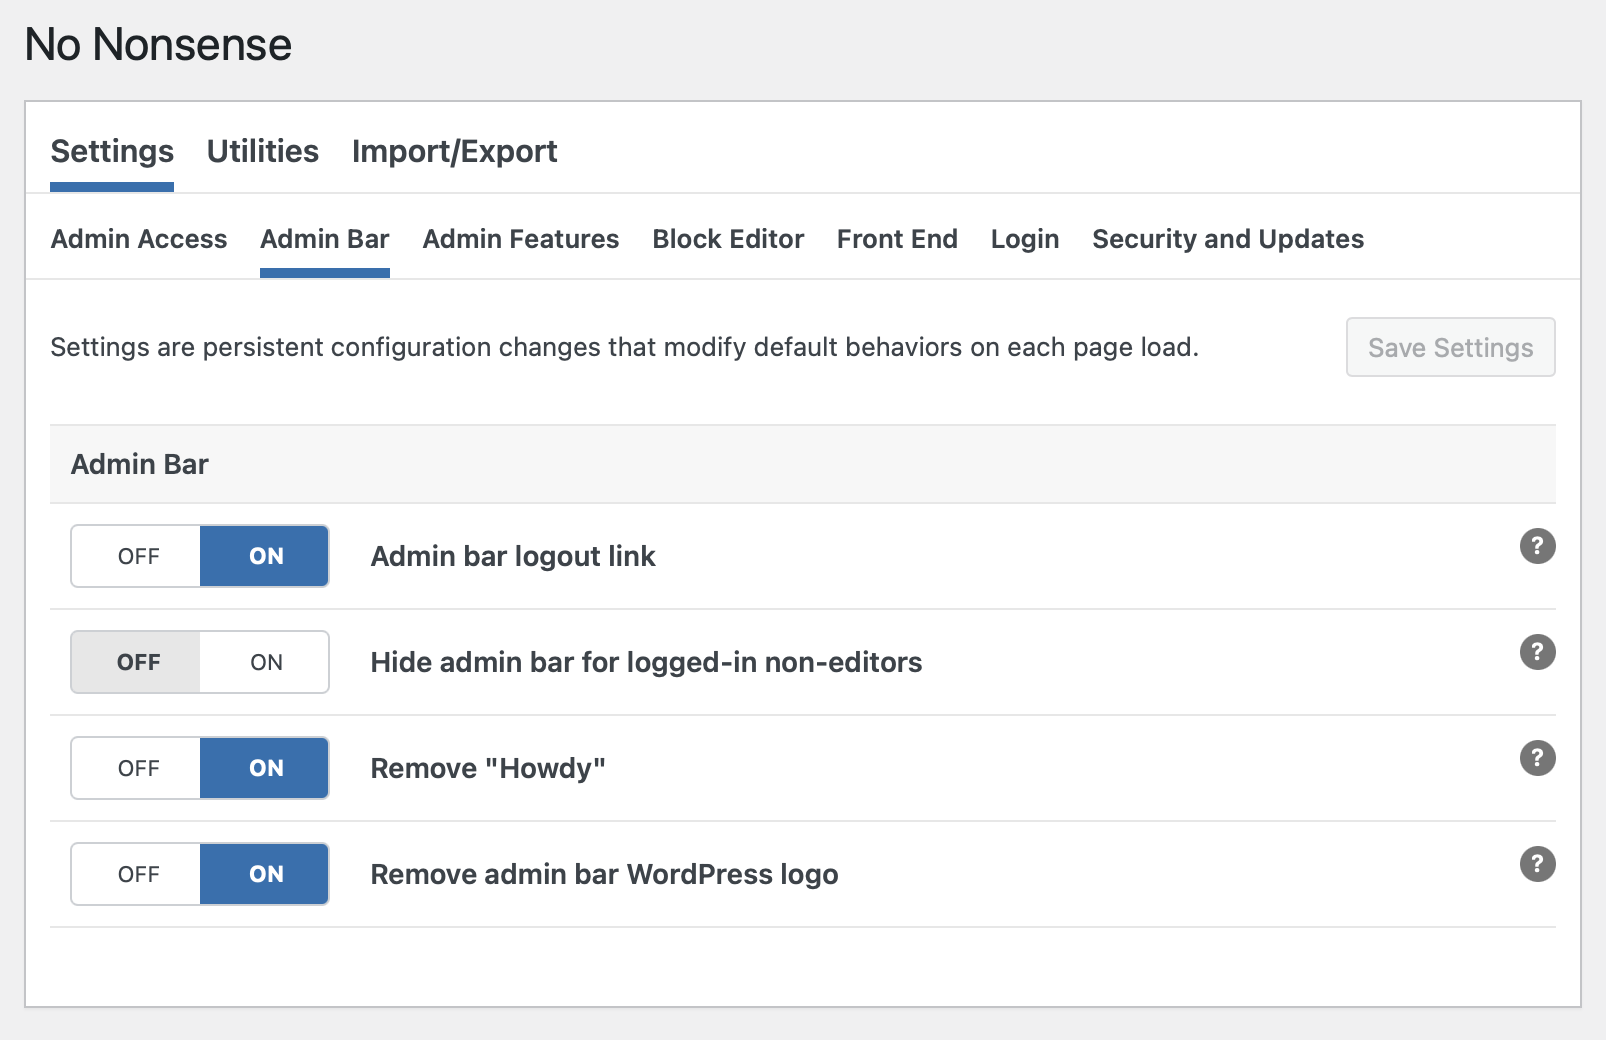
Task: Disable Remove admin bar WordPress logo
Action: click(x=138, y=874)
